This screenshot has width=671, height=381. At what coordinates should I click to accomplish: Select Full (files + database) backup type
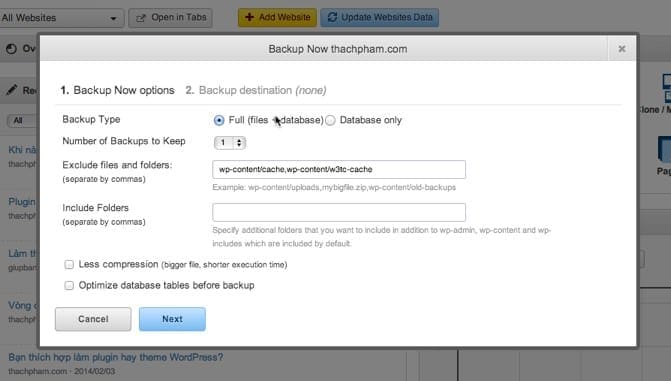219,120
